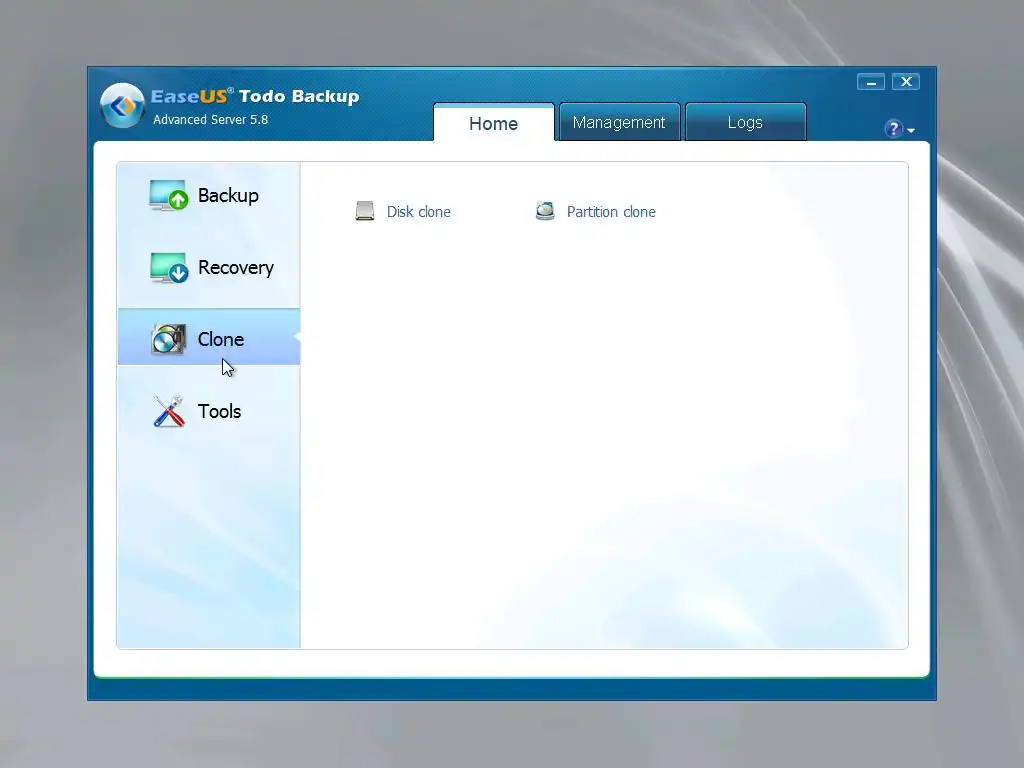Switch to the Management tab
The width and height of the screenshot is (1024, 768).
point(619,122)
